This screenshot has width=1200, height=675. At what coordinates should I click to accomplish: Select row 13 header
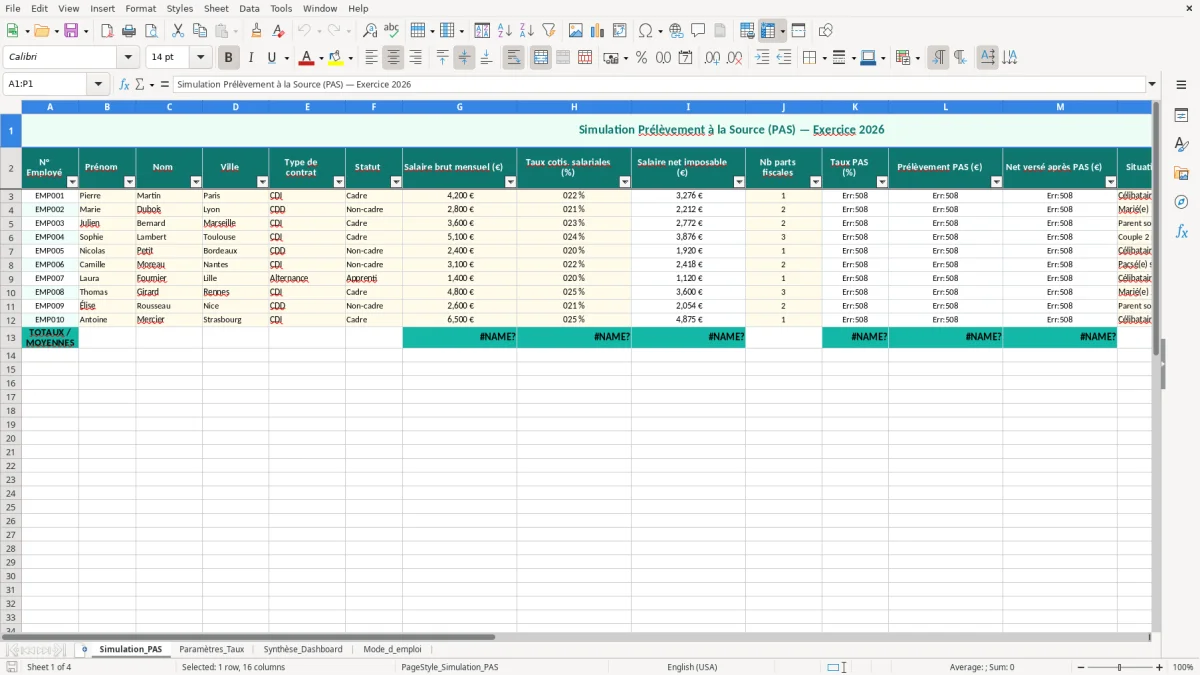(11, 338)
